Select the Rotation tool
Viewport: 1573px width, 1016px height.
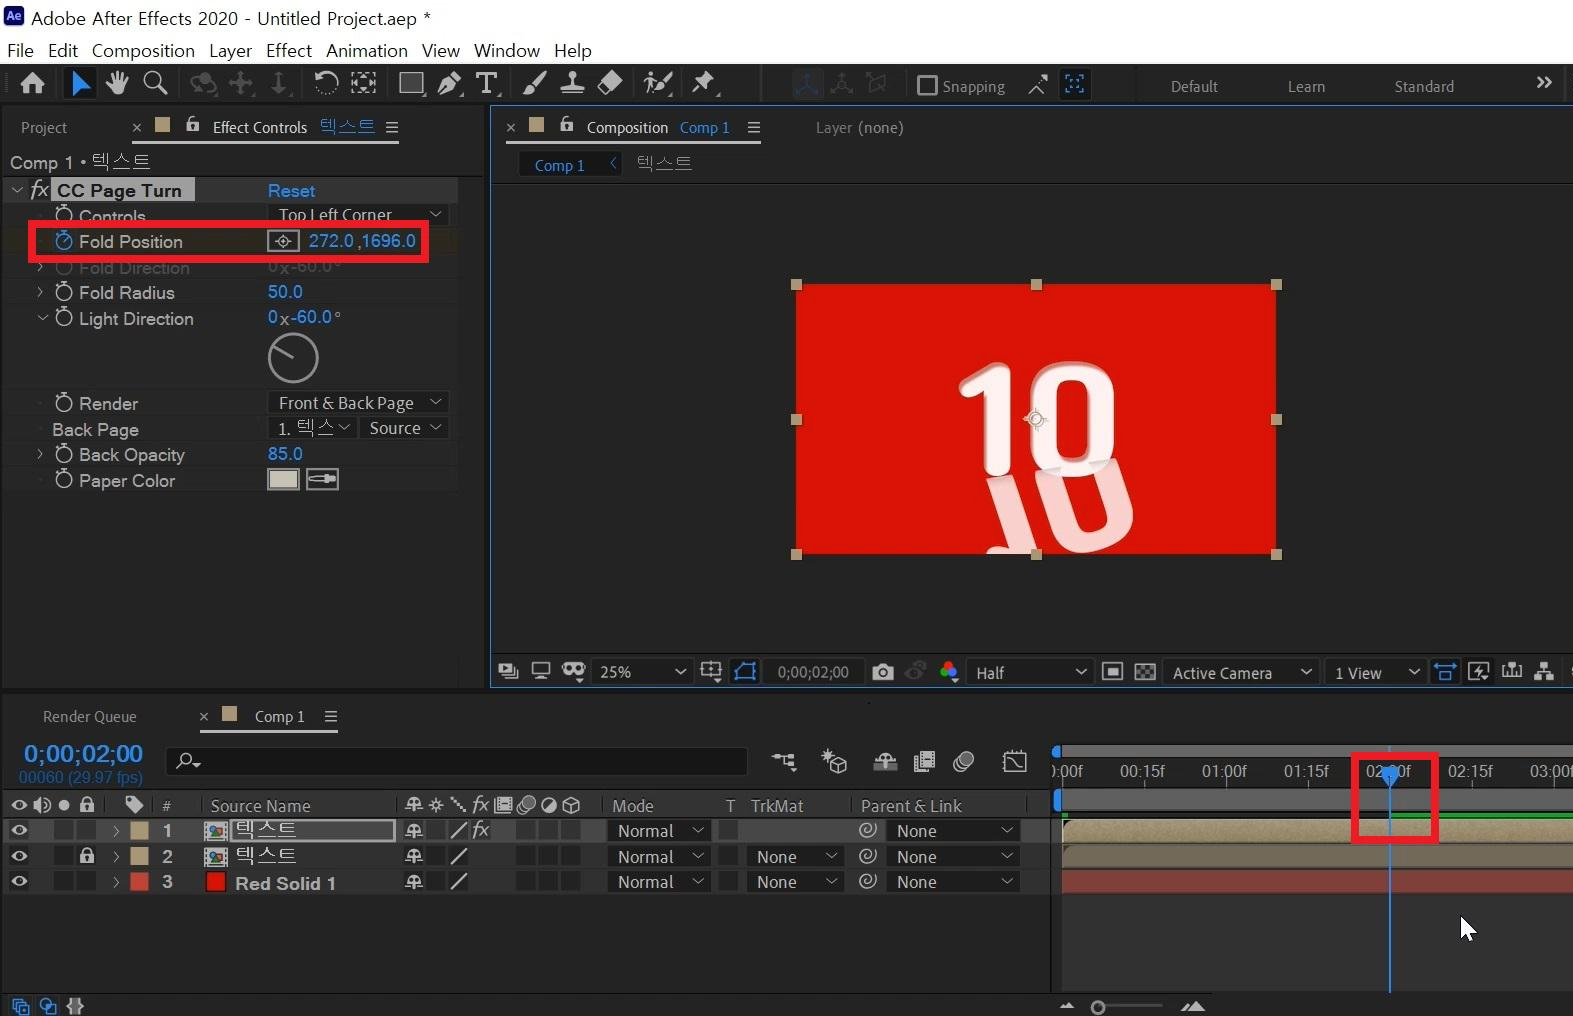(326, 84)
